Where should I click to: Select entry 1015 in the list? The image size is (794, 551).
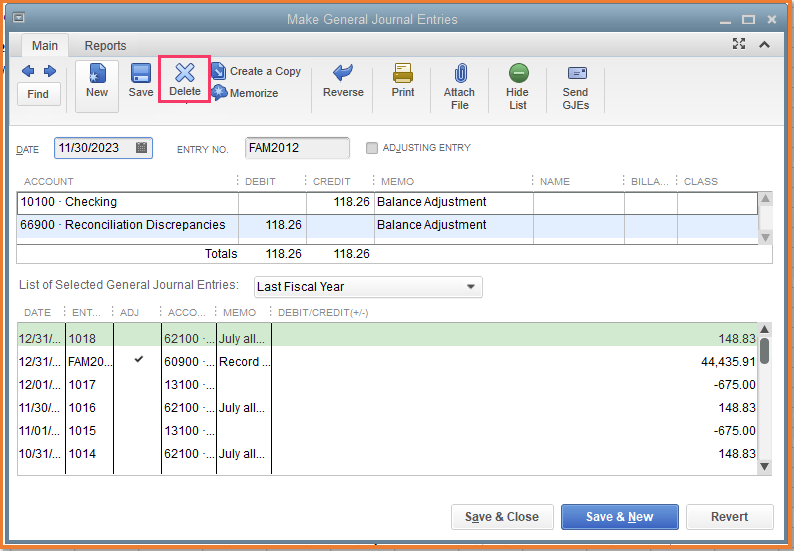pyautogui.click(x=387, y=430)
